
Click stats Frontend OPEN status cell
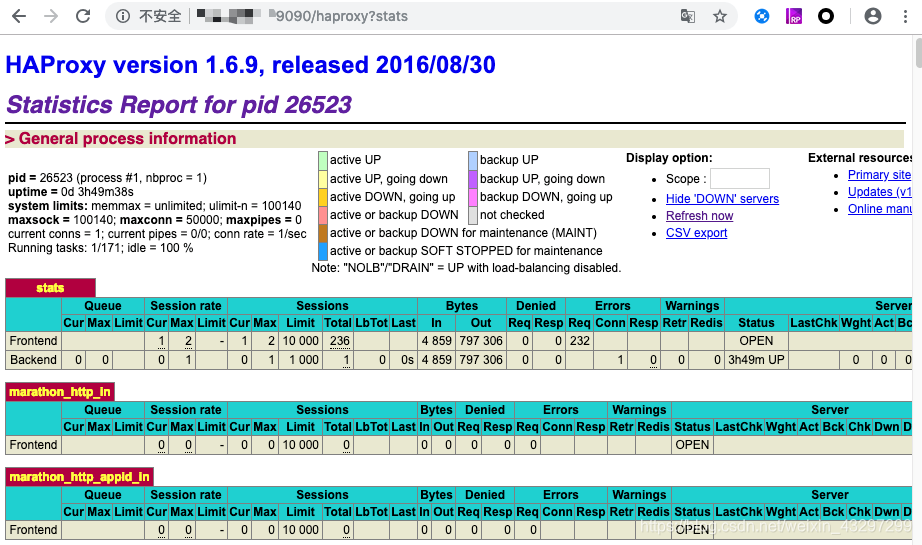[756, 341]
